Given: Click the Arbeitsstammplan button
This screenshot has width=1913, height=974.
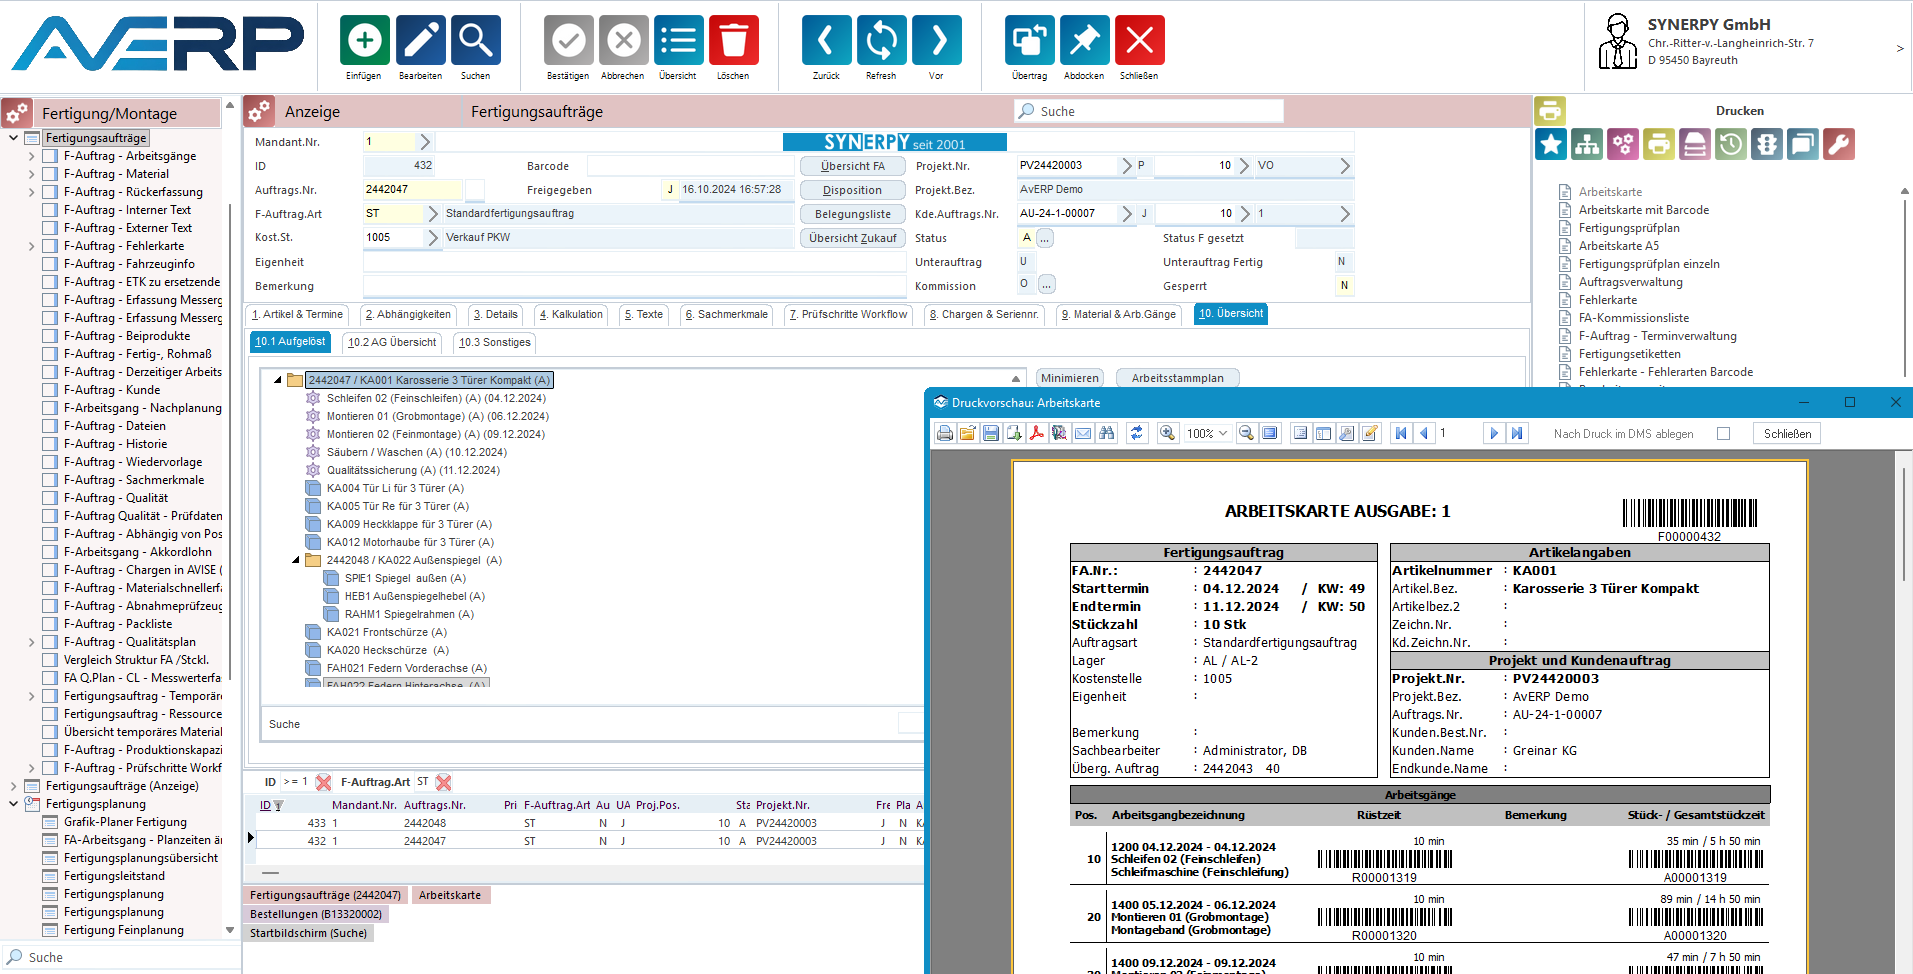Looking at the screenshot, I should coord(1177,378).
